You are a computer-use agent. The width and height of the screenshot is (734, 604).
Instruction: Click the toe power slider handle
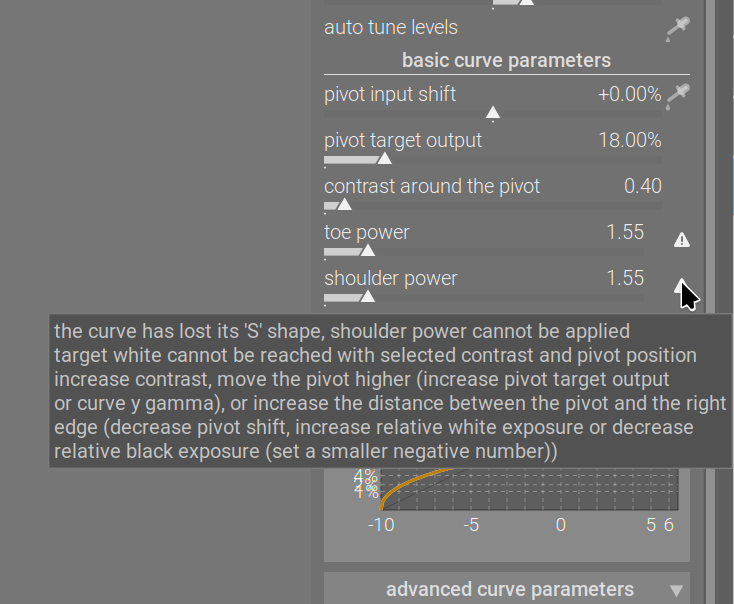(367, 250)
